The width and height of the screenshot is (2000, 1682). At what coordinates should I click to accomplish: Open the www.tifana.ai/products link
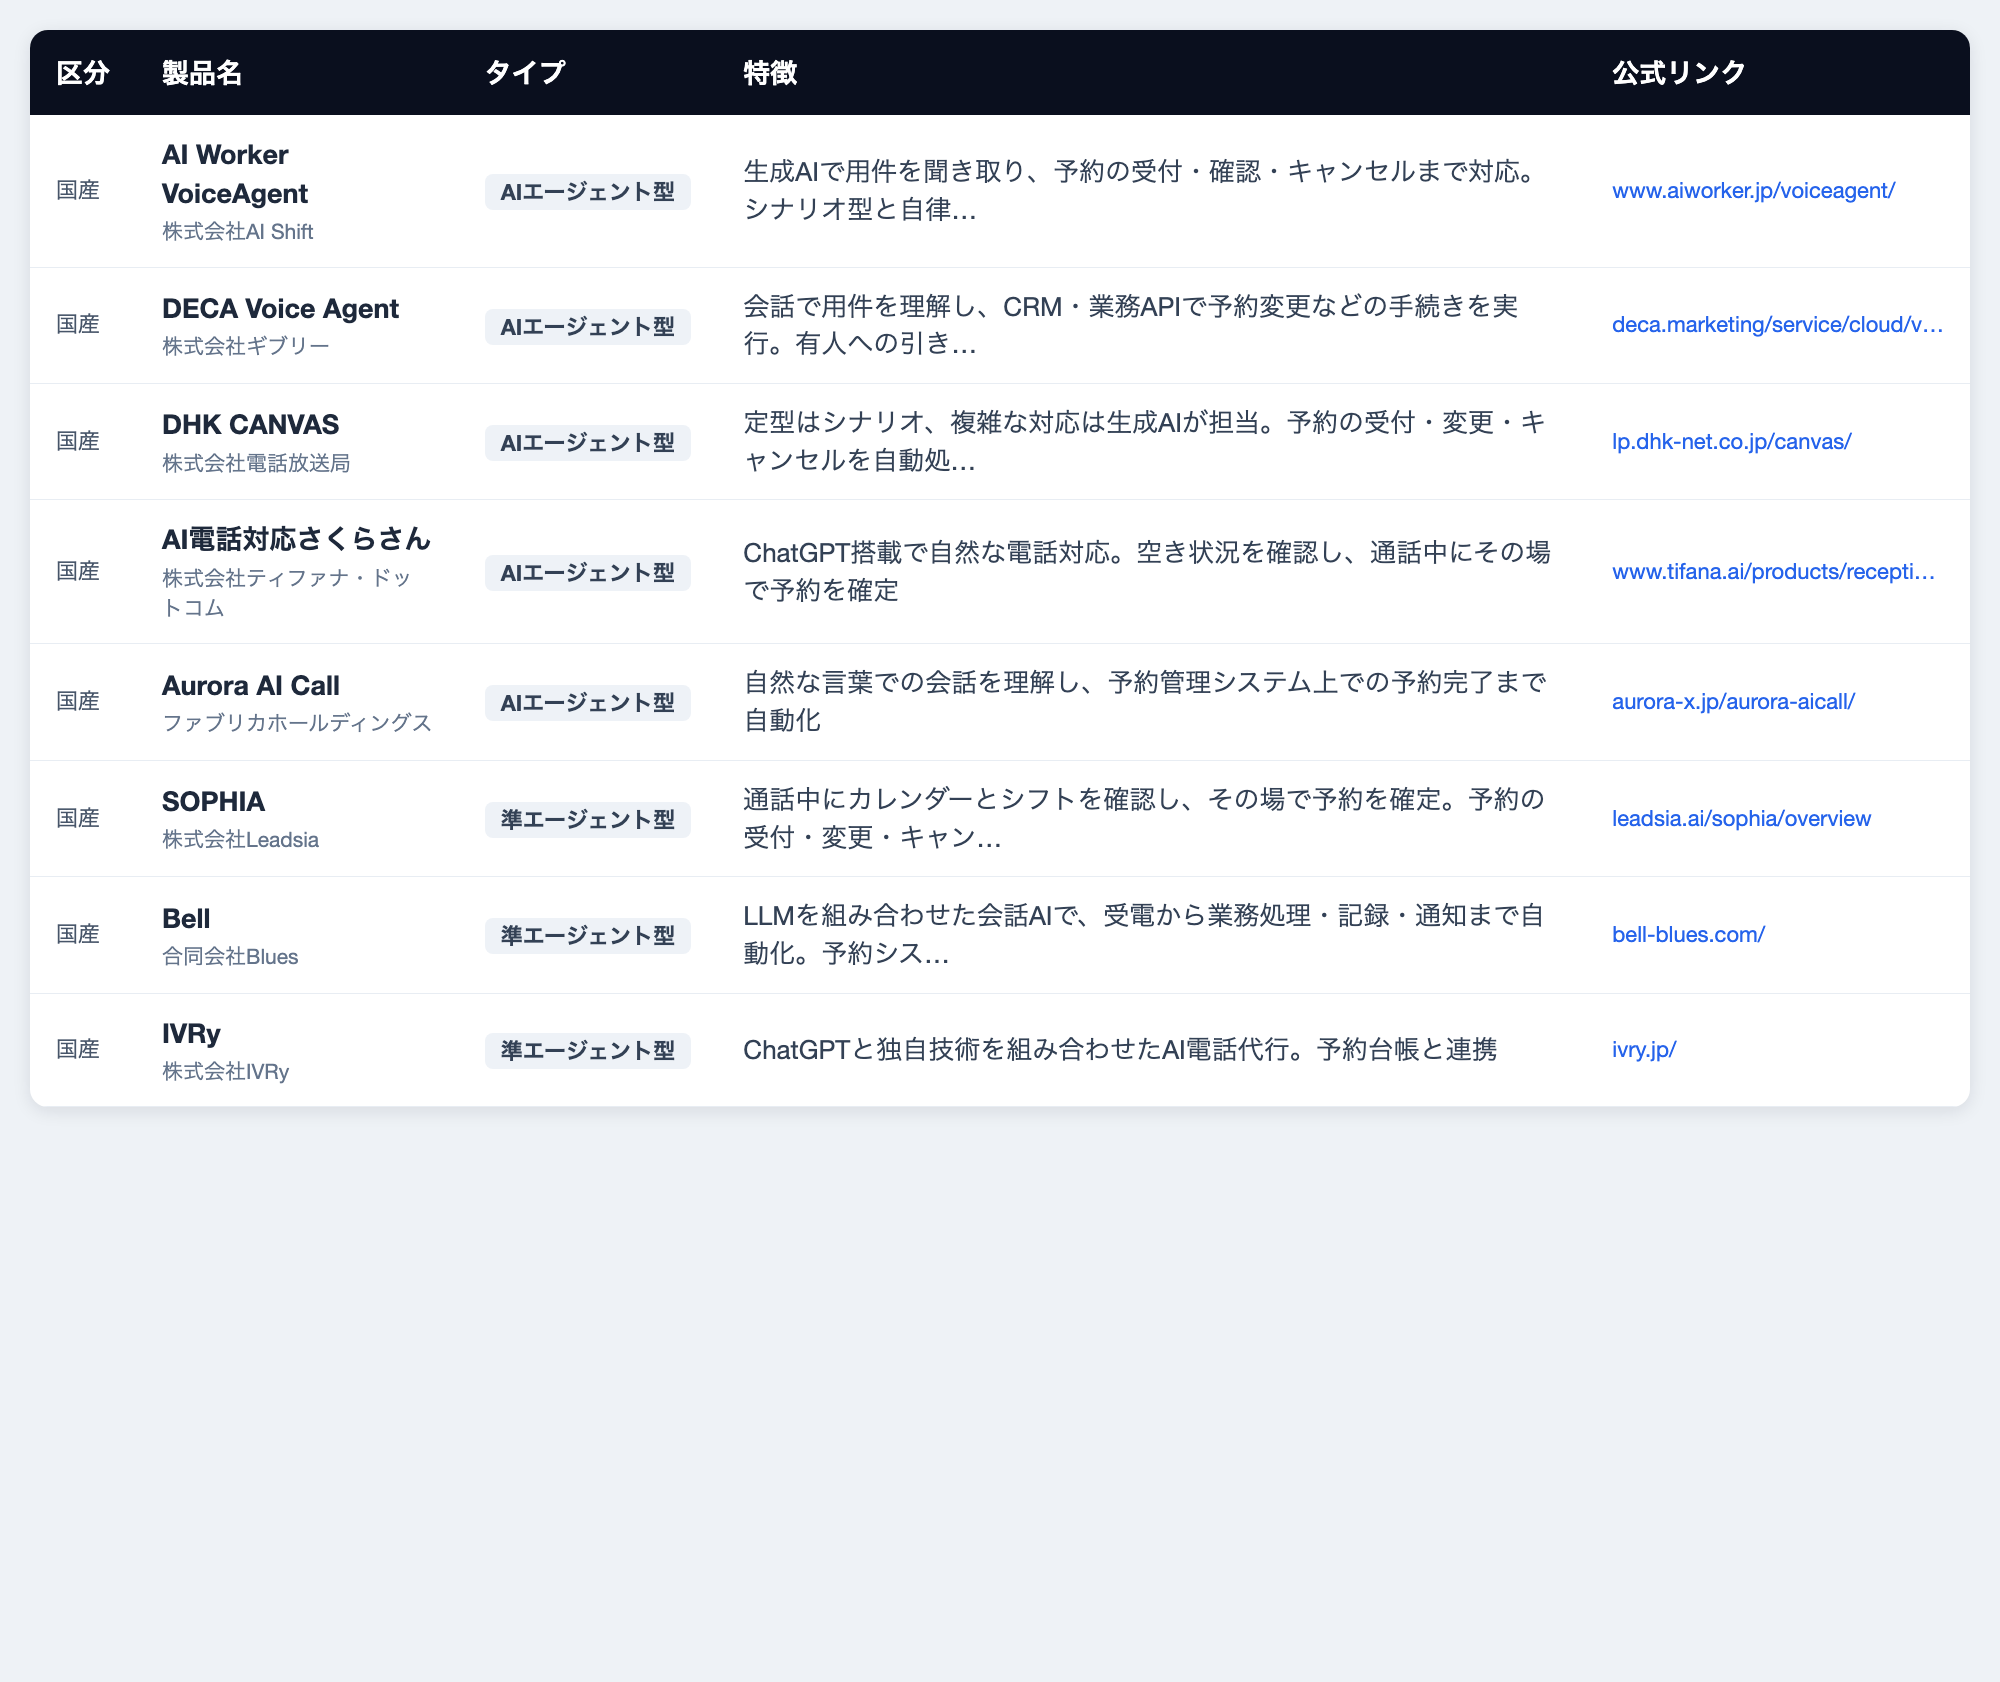click(x=1773, y=572)
